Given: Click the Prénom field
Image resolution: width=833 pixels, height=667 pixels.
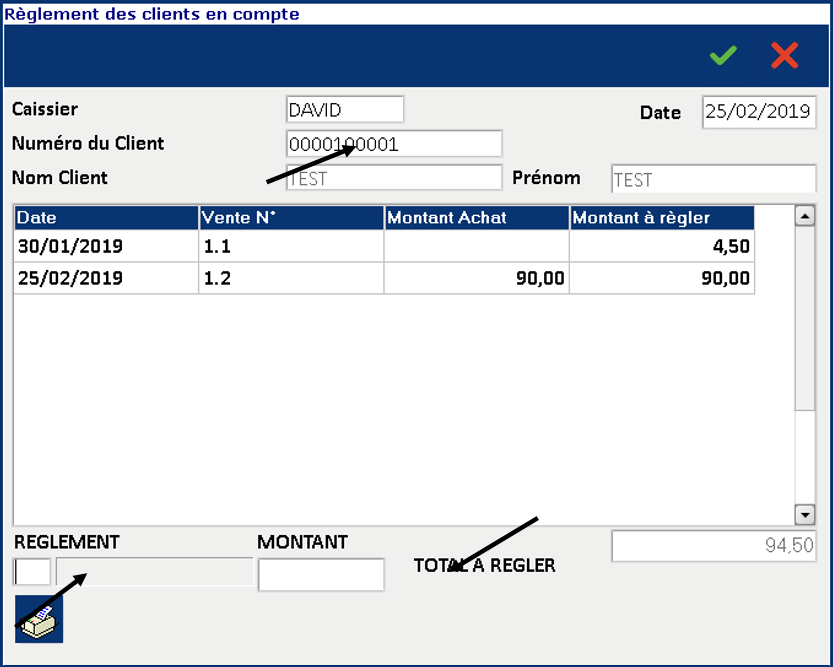Looking at the screenshot, I should (x=713, y=179).
